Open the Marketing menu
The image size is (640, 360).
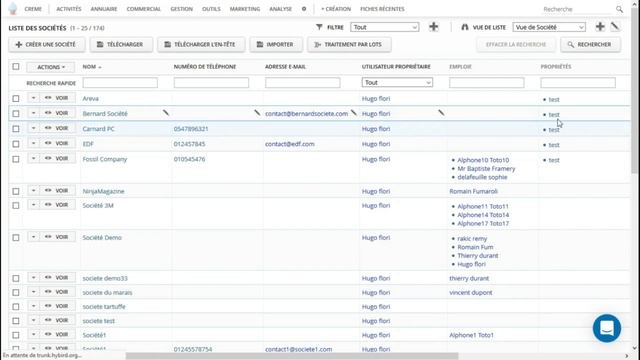click(x=244, y=9)
